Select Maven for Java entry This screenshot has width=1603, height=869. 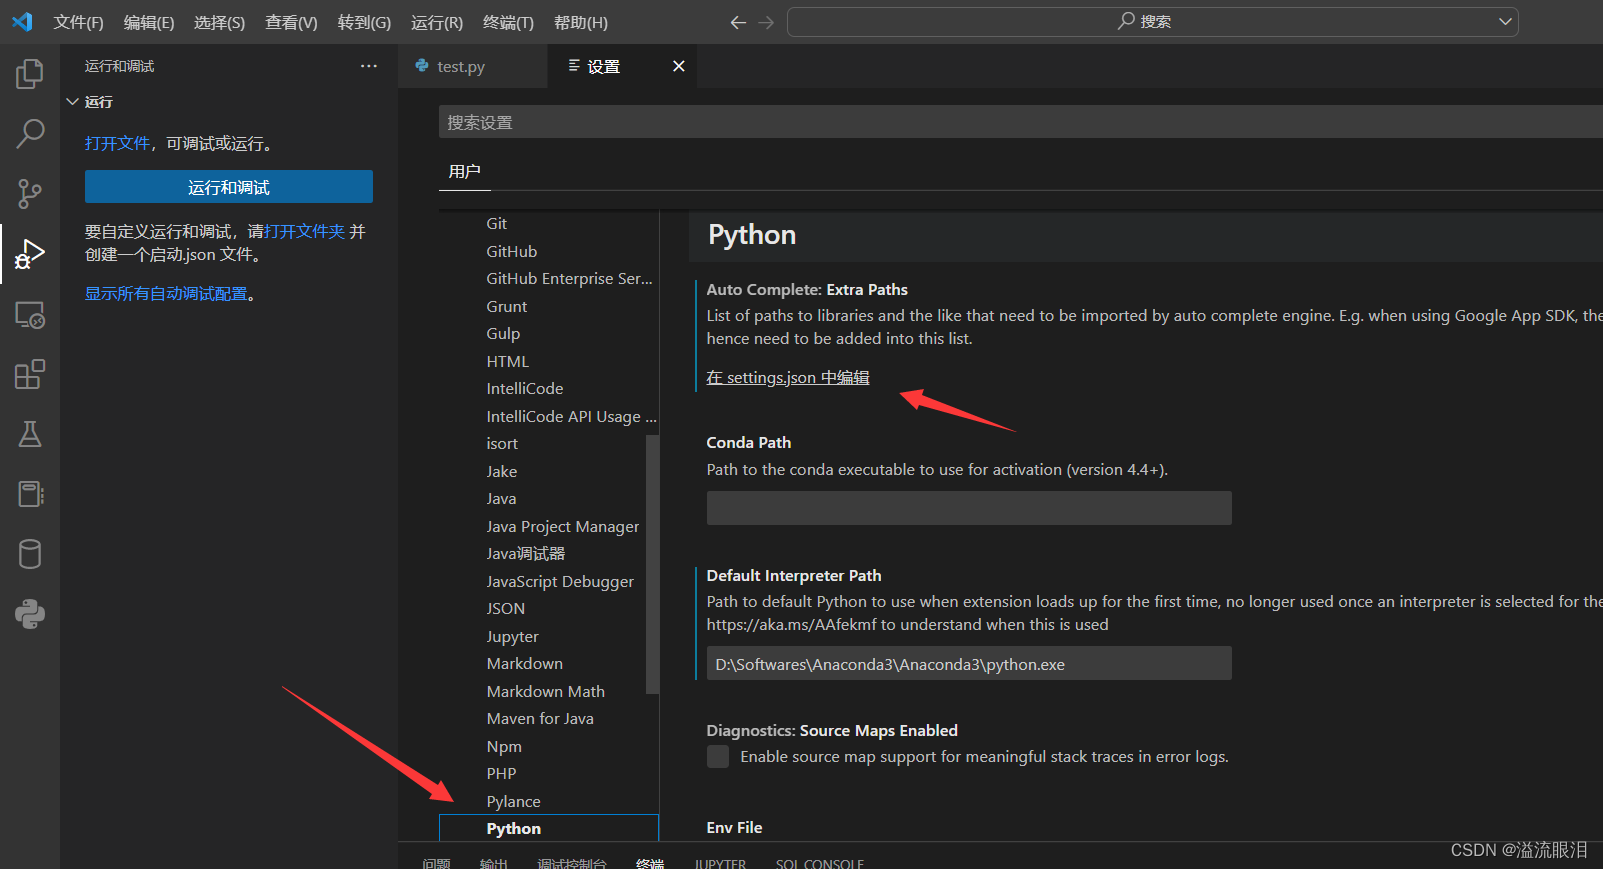pos(540,718)
